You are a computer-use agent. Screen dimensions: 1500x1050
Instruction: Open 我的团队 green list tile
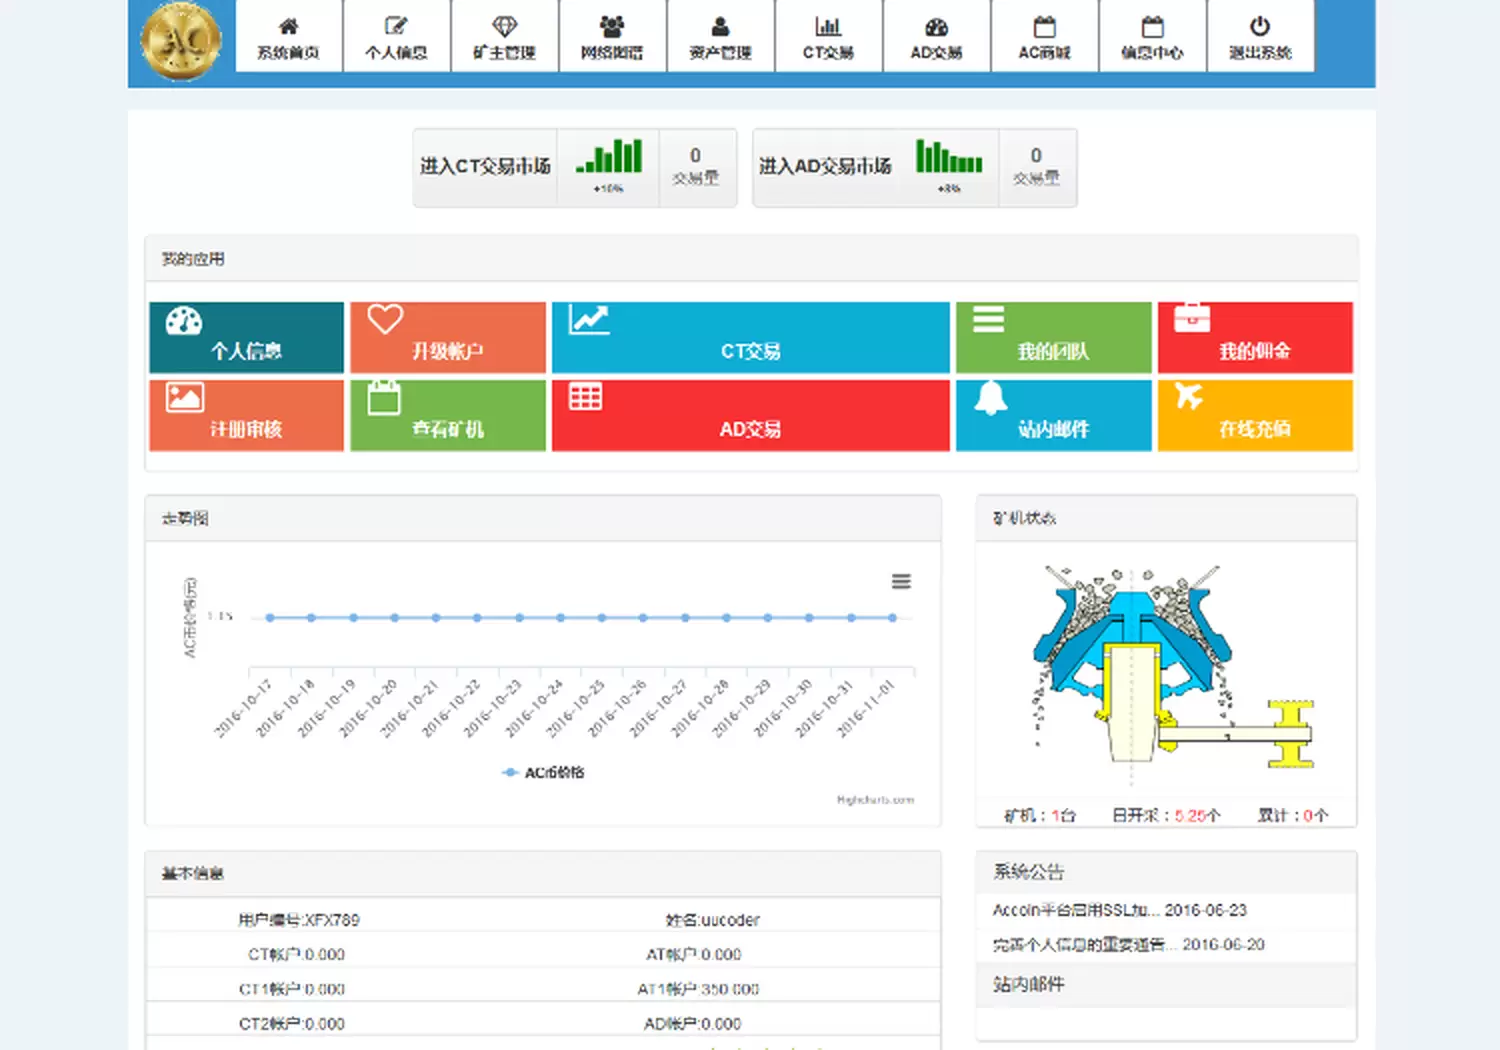tap(1053, 338)
